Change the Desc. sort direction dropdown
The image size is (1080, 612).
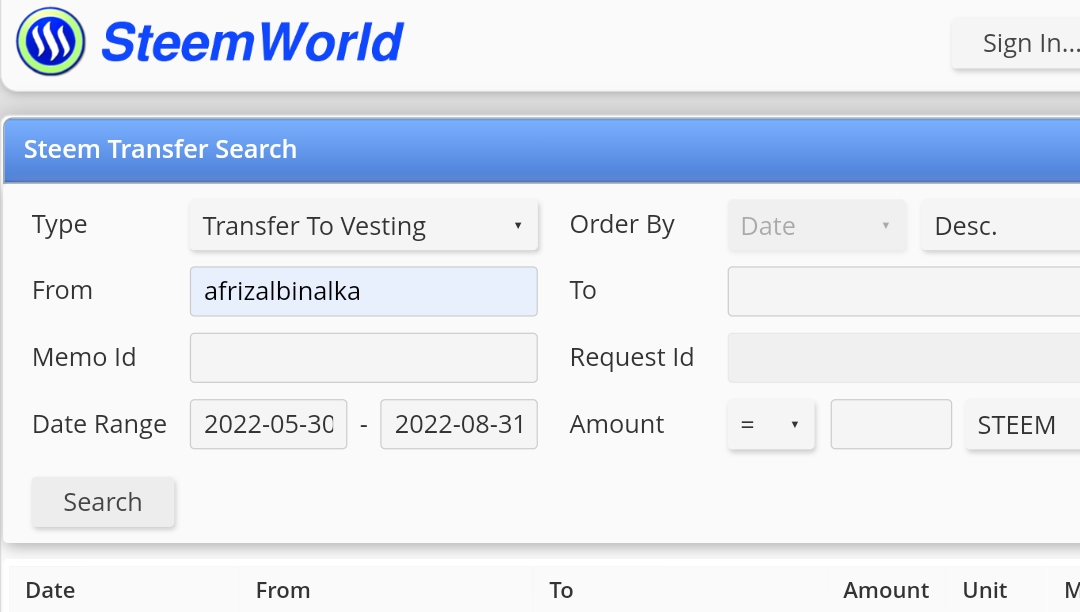[x=1001, y=226]
